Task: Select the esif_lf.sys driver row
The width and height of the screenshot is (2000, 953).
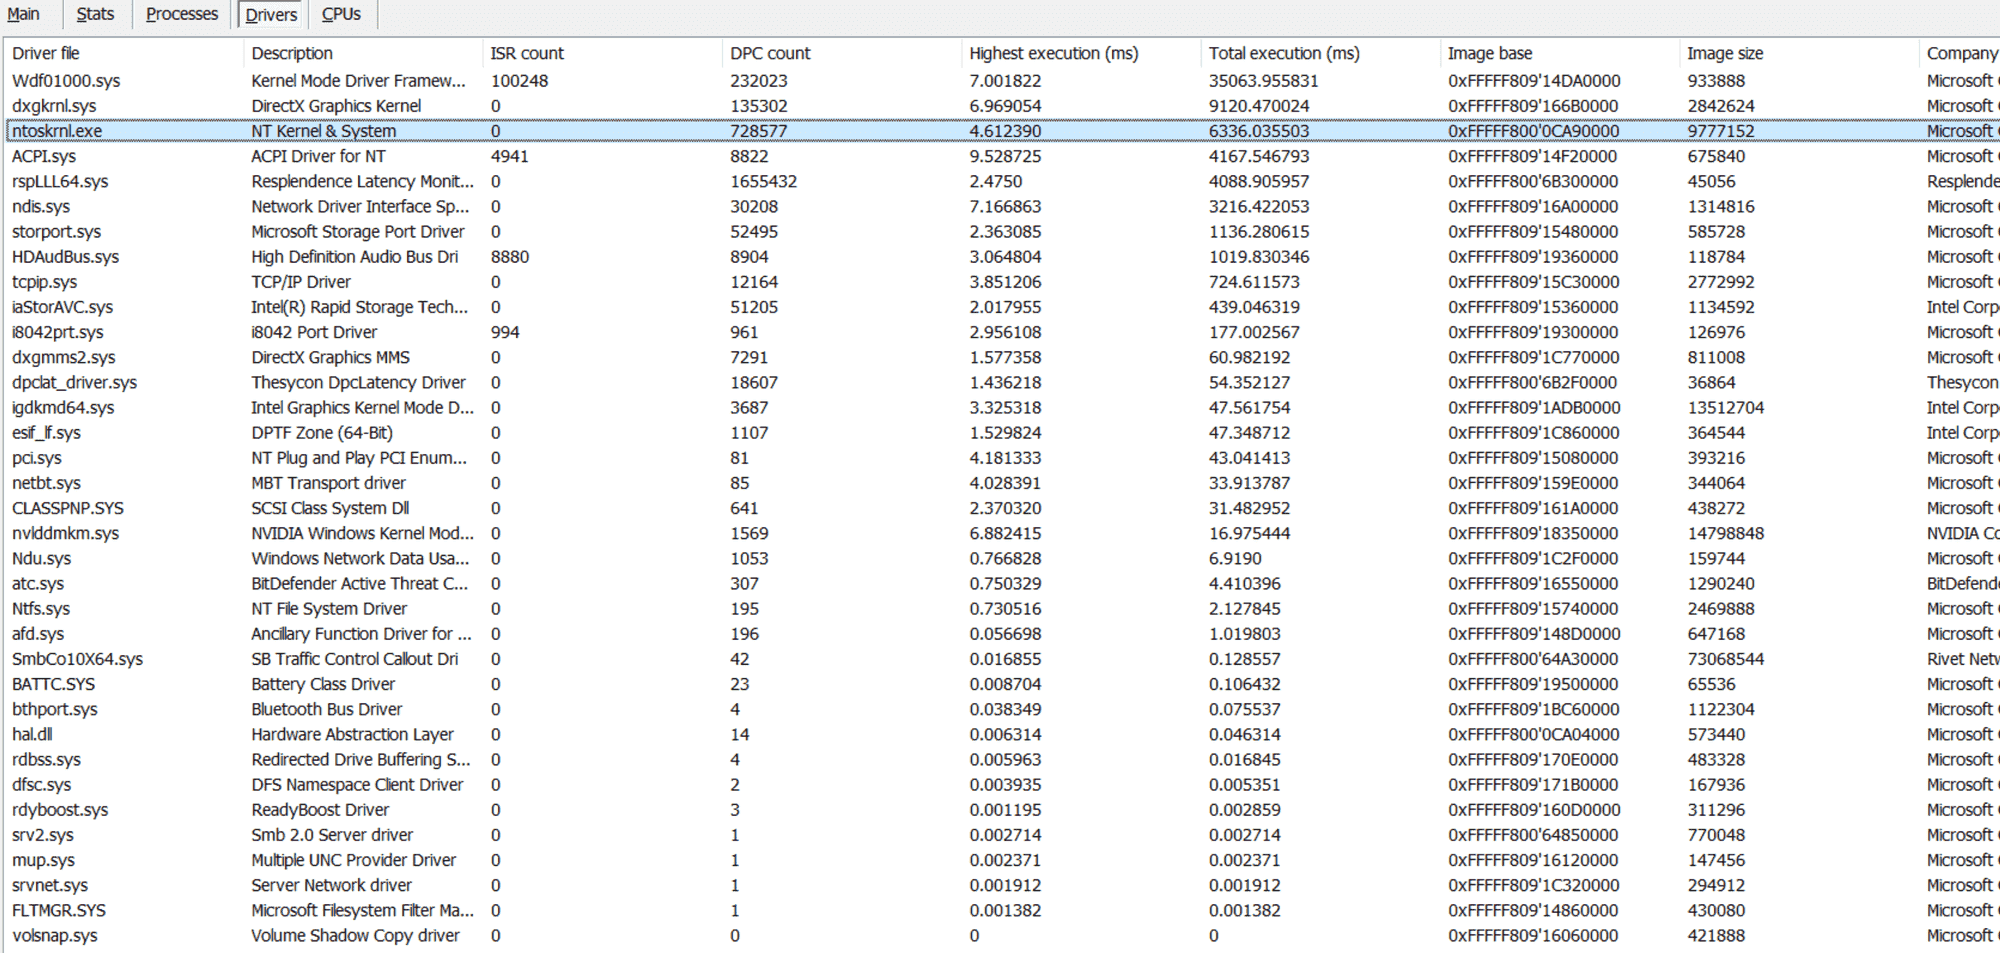Action: (x=1002, y=433)
